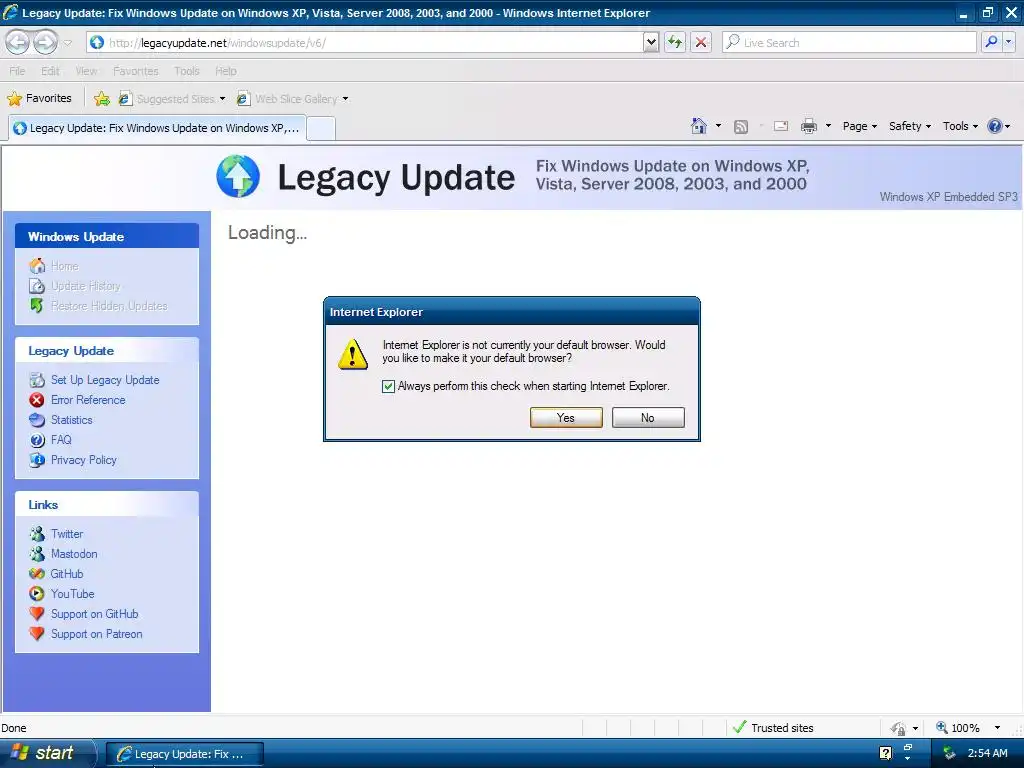Screen dimensions: 1024x768
Task: Click the Home toolbar icon
Action: click(x=699, y=126)
